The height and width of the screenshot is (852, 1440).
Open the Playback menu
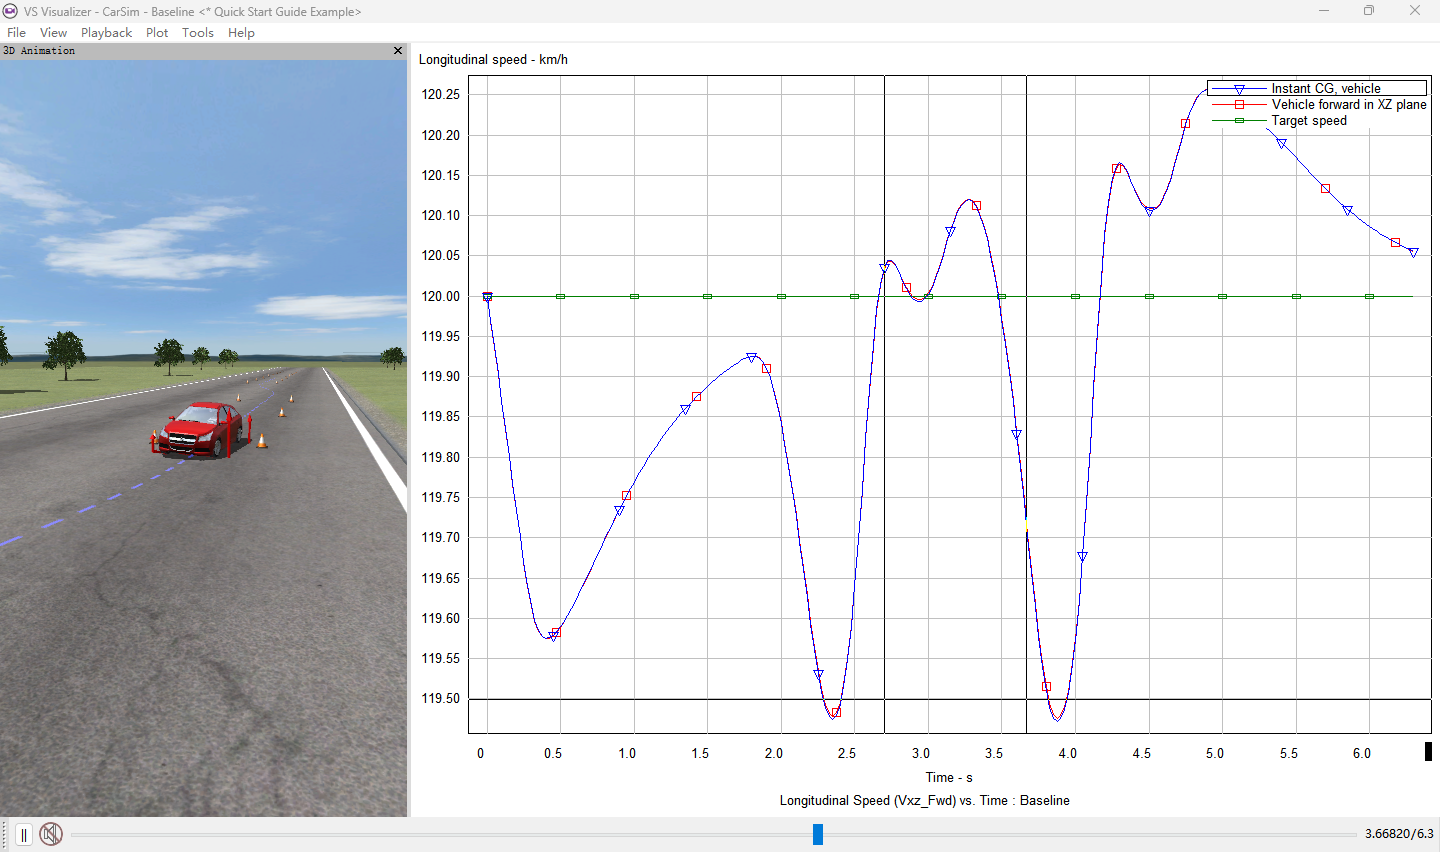pyautogui.click(x=106, y=32)
